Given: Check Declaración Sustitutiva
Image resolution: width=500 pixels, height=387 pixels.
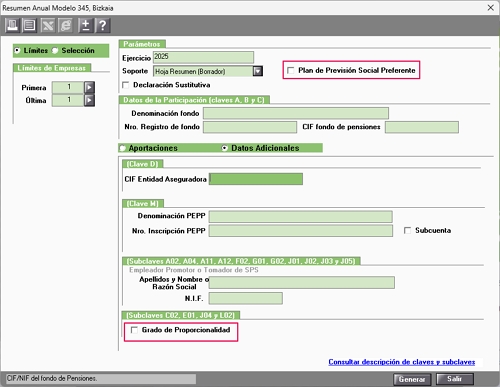Looking at the screenshot, I should click(x=126, y=85).
